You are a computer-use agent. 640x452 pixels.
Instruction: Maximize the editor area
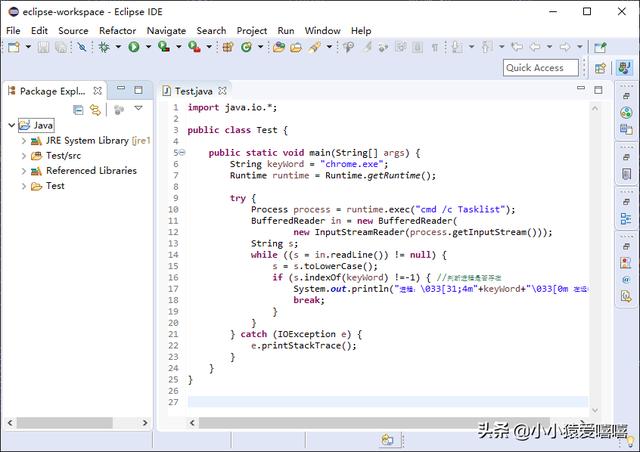598,90
